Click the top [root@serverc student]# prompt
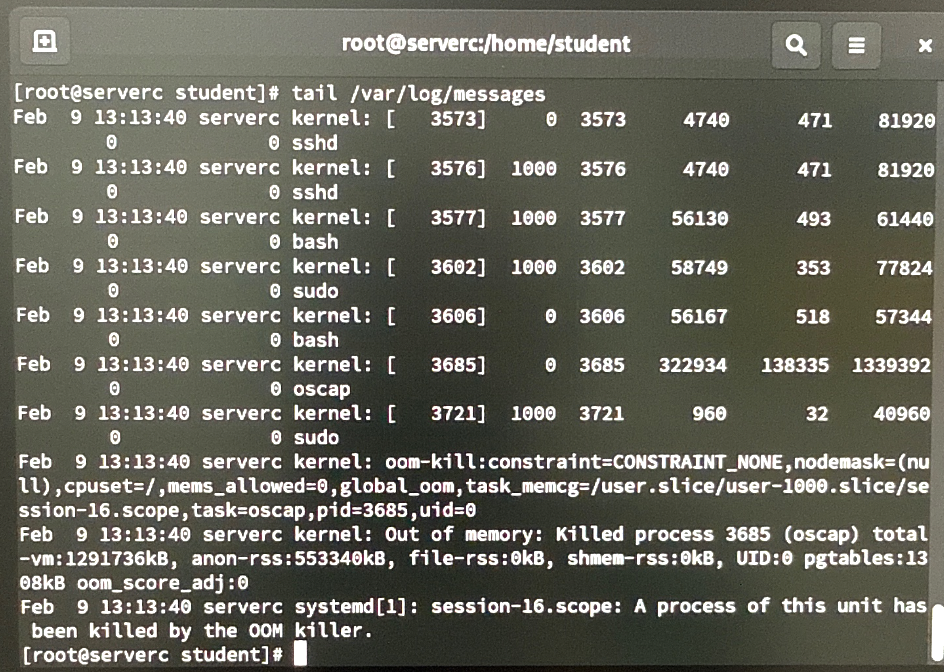 tap(146, 93)
